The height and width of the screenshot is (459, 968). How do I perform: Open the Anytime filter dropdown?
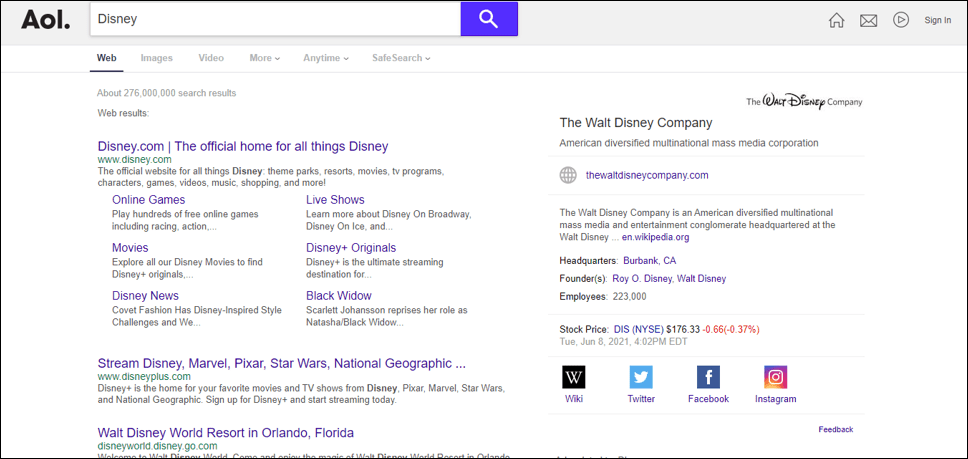pos(326,58)
